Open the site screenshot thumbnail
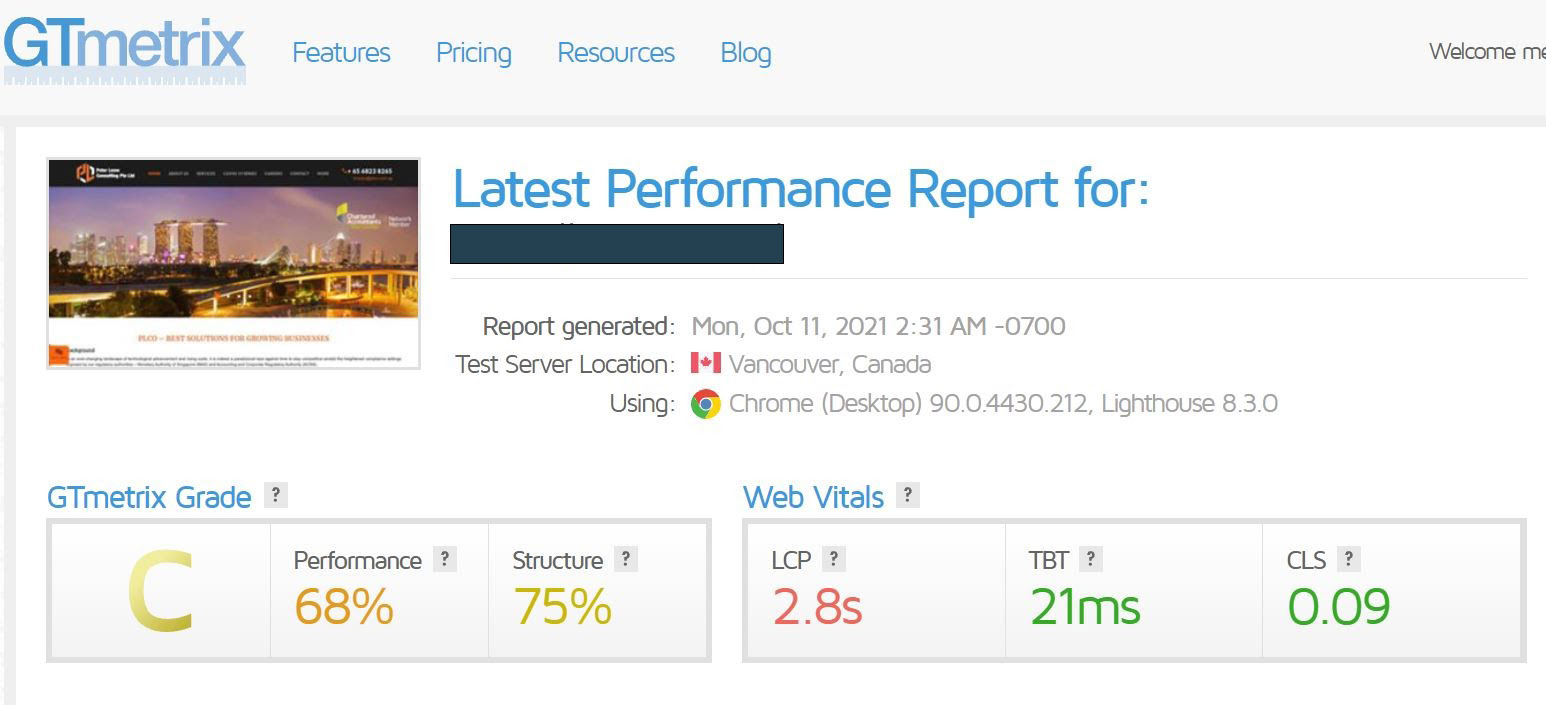Image resolution: width=1546 pixels, height=705 pixels. point(234,263)
